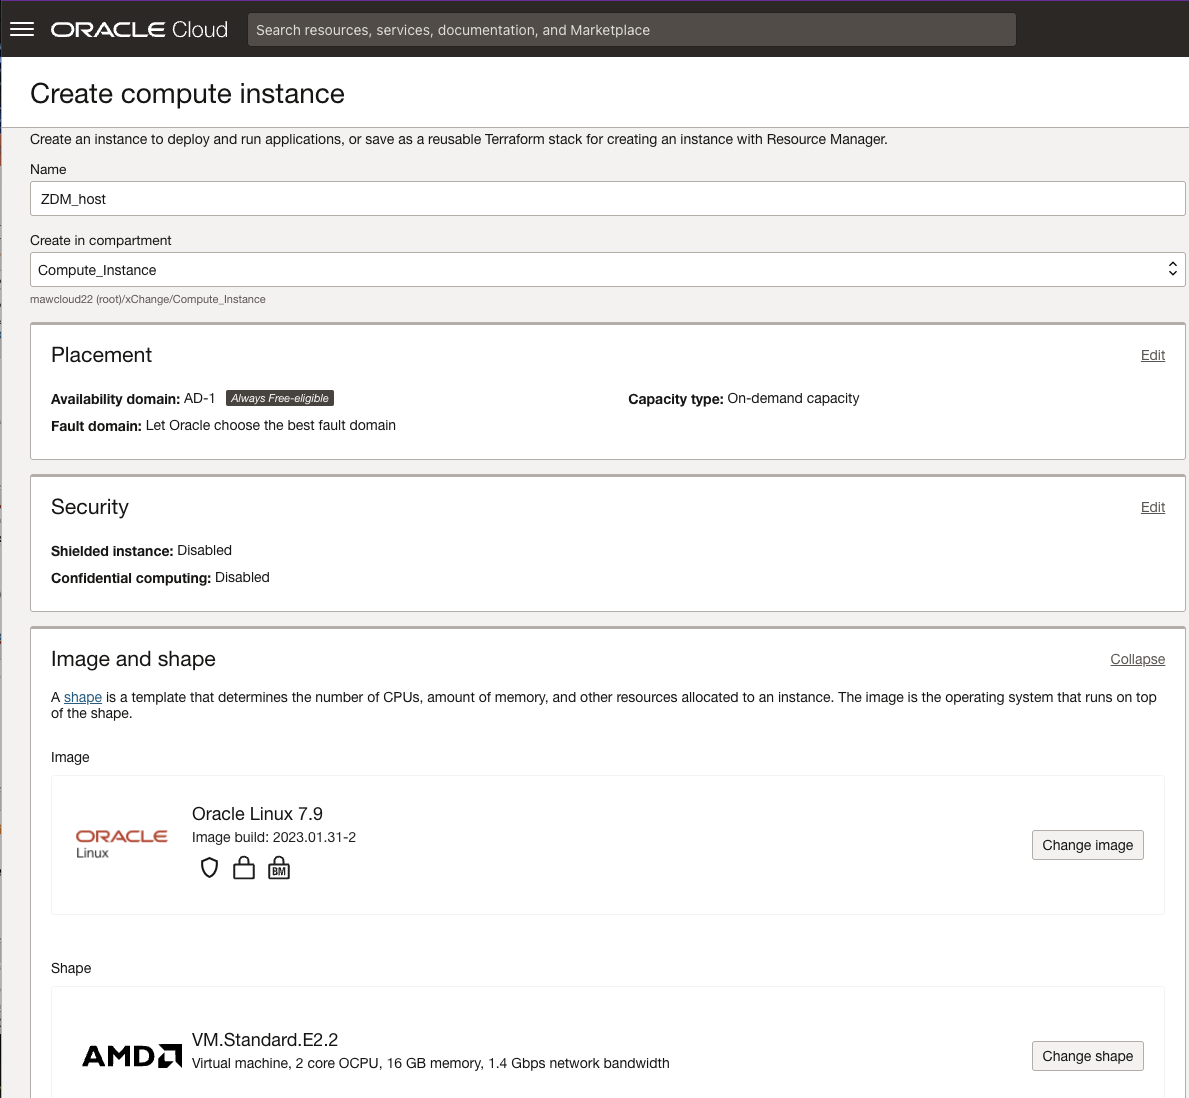1189x1098 pixels.
Task: Collapse the Image and shape section
Action: (x=1137, y=659)
